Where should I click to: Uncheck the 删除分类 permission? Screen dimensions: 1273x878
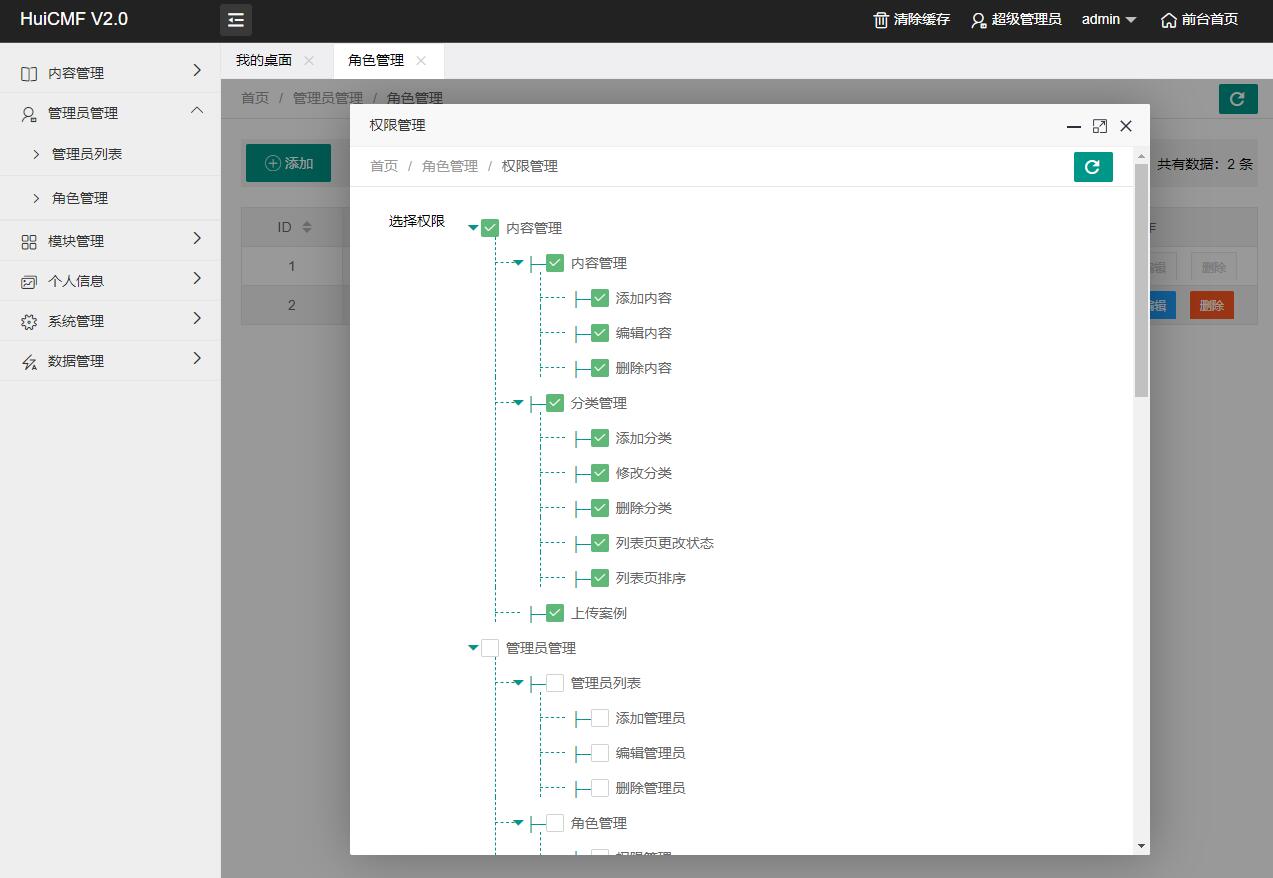(600, 508)
